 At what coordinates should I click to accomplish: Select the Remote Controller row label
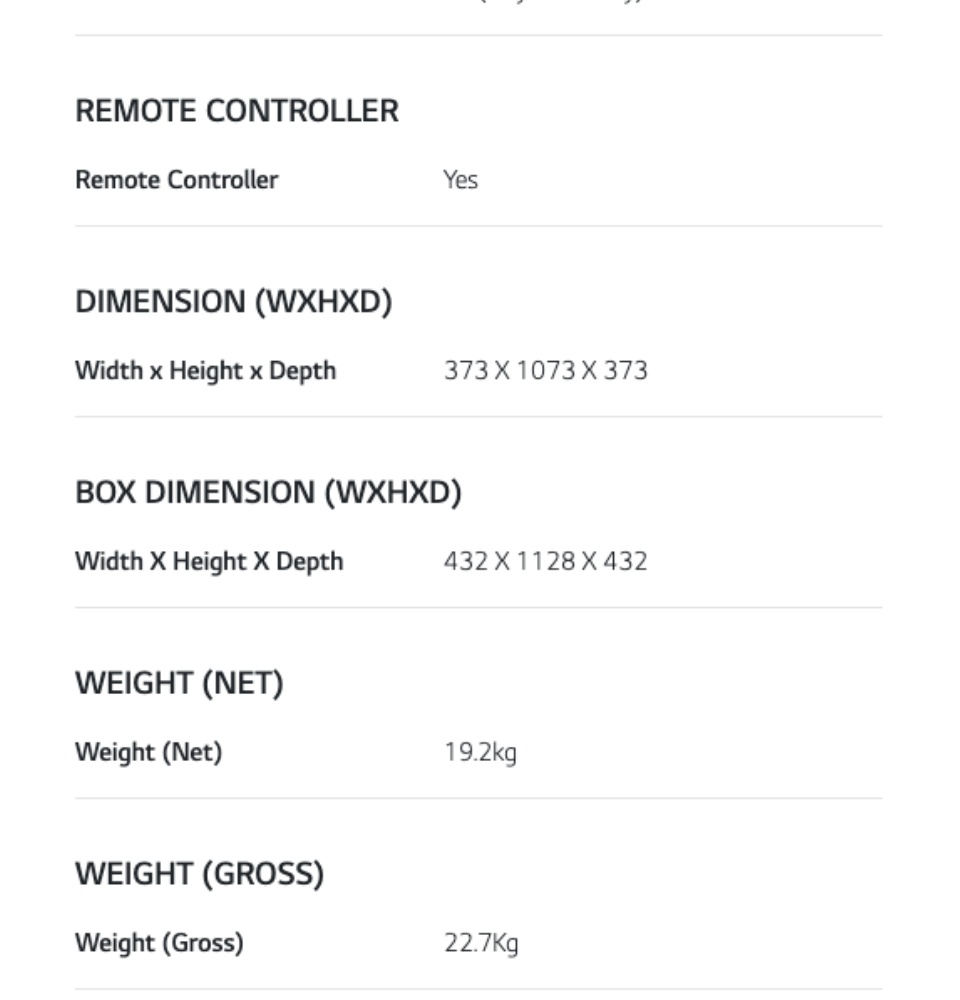[x=176, y=180]
